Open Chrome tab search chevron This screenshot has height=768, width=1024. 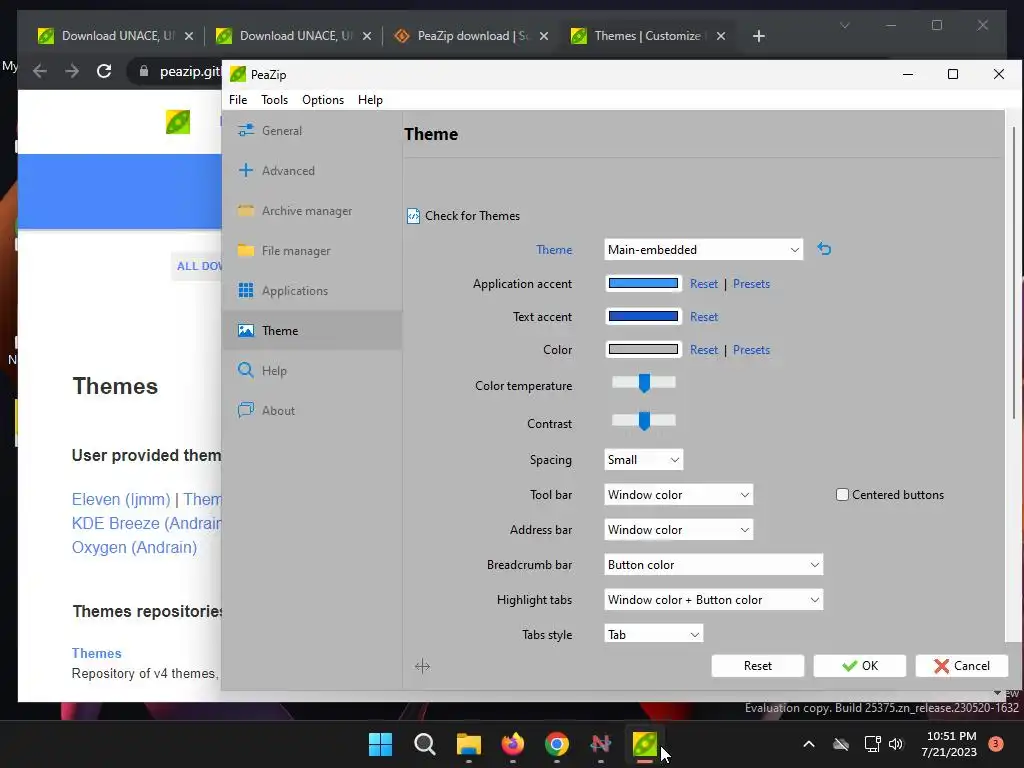(x=844, y=25)
